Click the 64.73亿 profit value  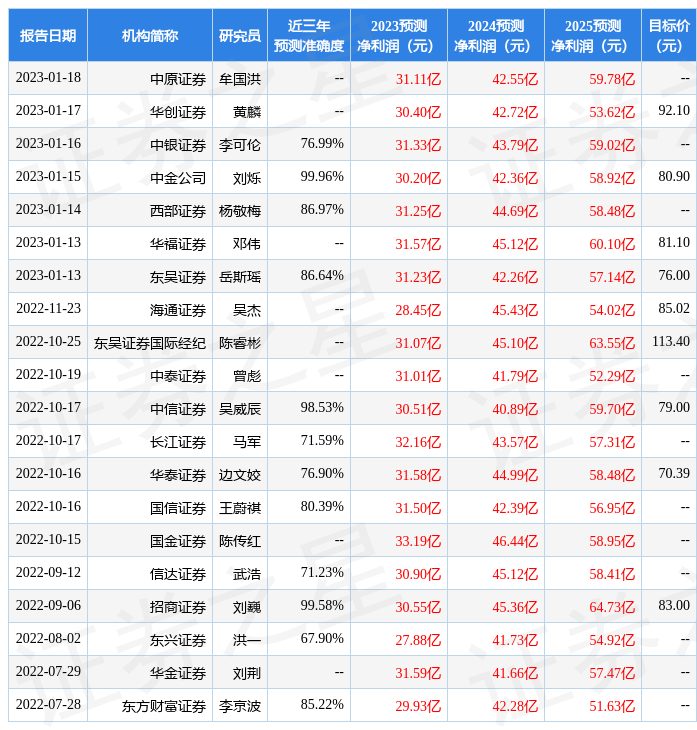[x=612, y=608]
